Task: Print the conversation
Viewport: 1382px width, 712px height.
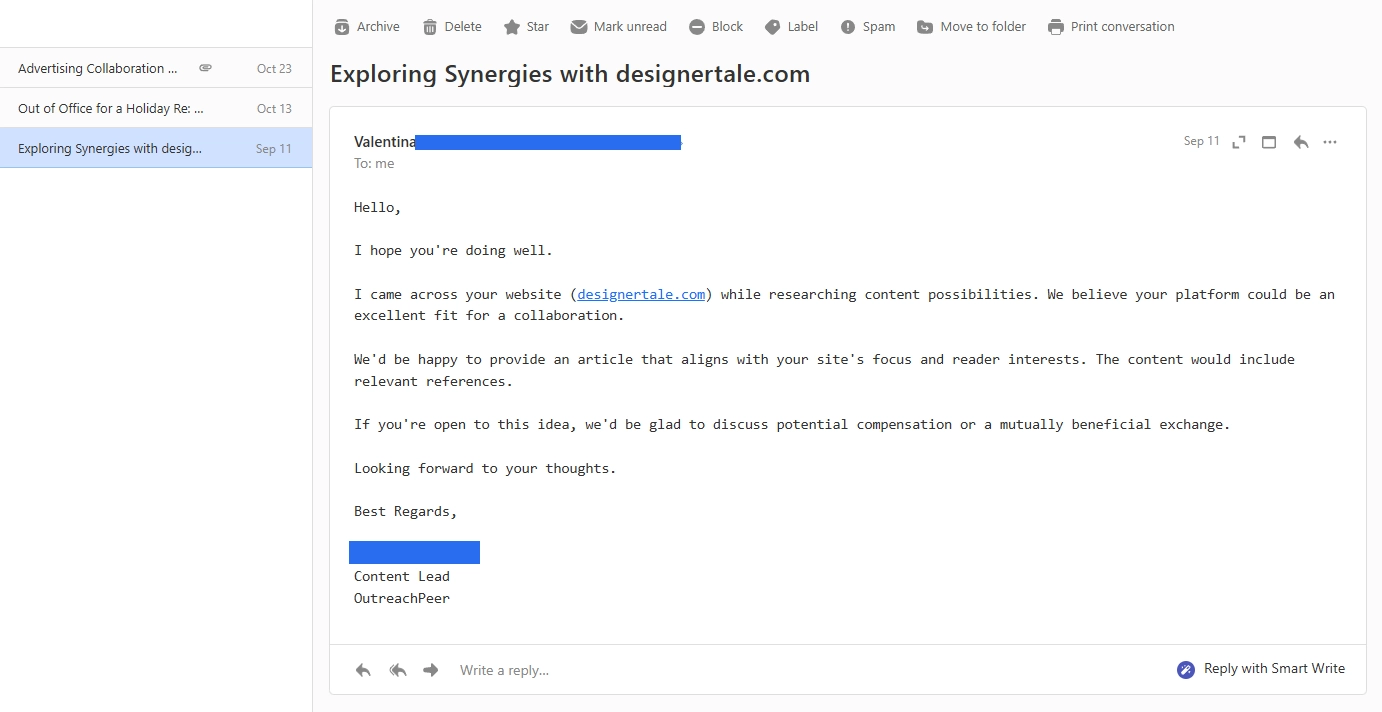Action: 1110,27
